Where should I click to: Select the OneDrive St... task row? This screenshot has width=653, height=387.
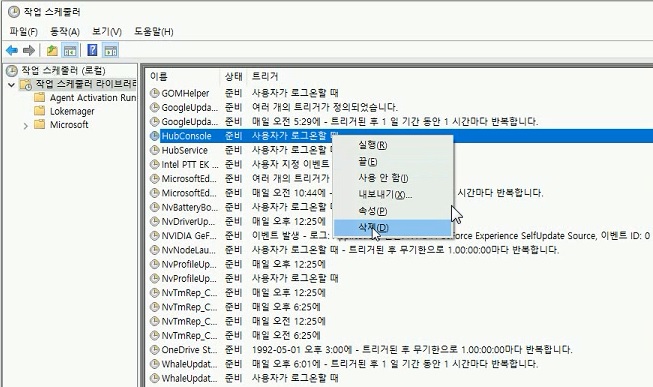tap(400, 350)
